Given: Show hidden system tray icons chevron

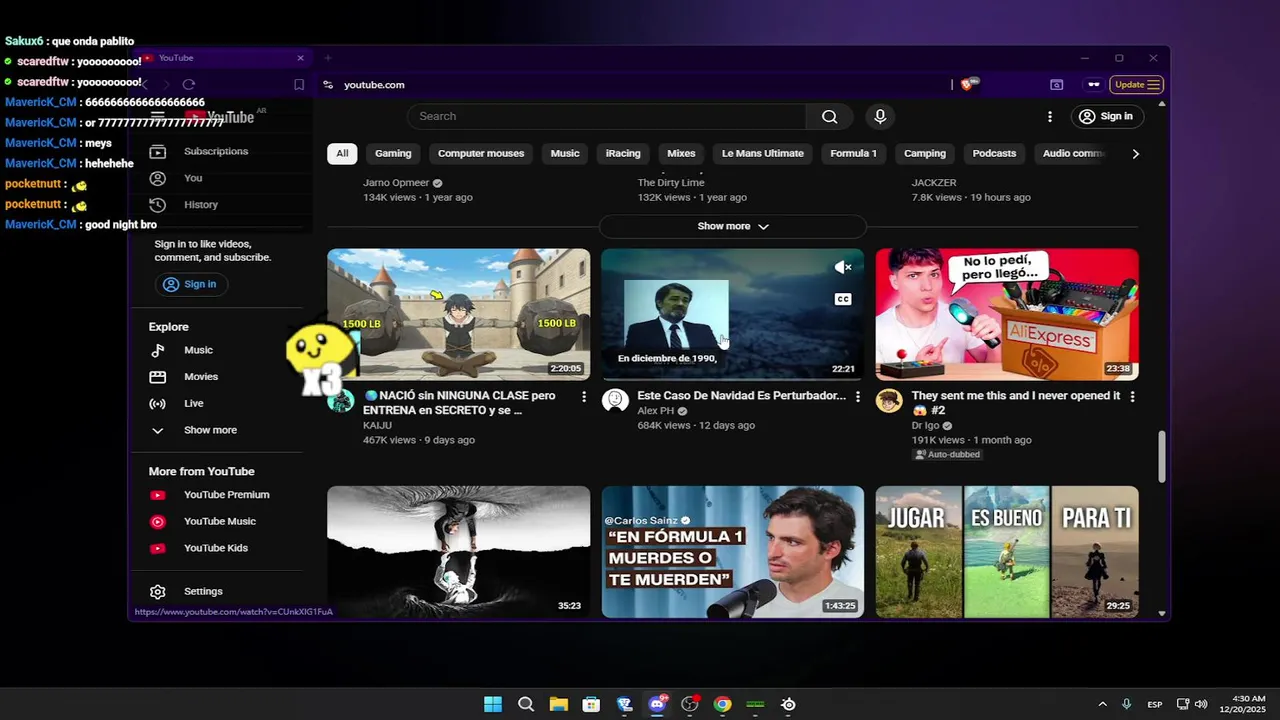Looking at the screenshot, I should click(x=1102, y=704).
